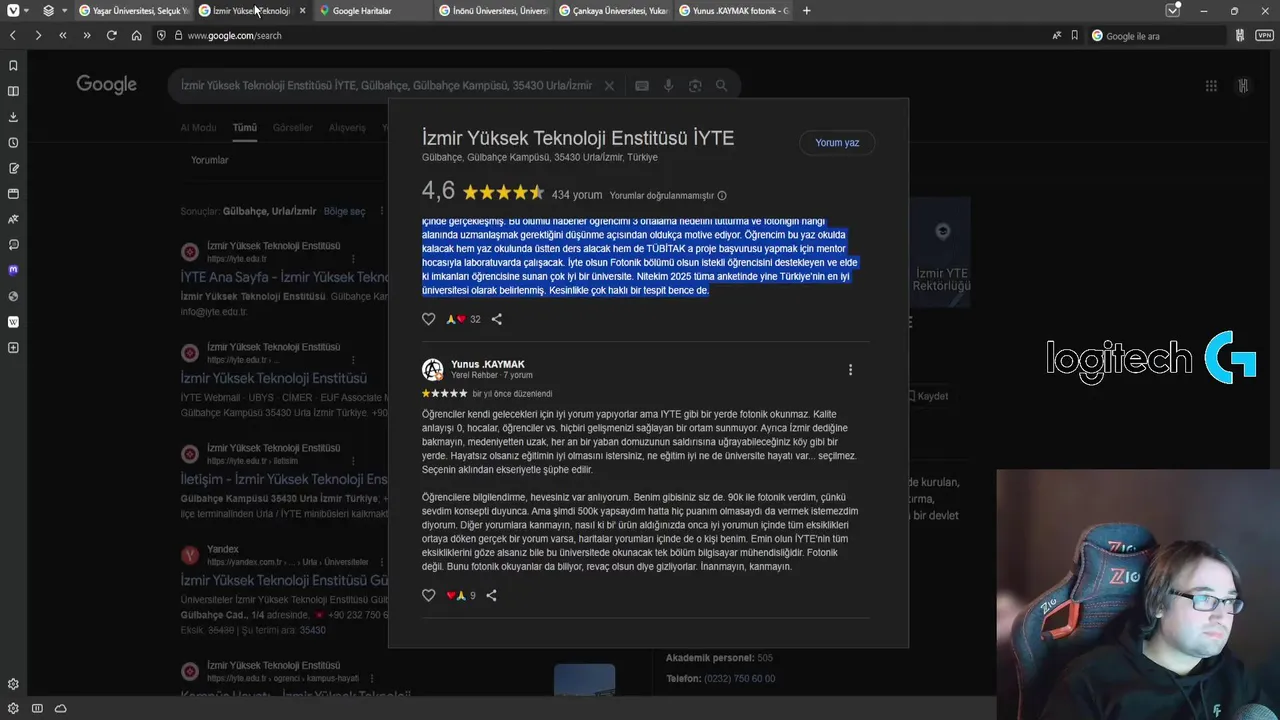Screen dimensions: 1280x720
Task: Click the address bar URL
Action: [234, 36]
